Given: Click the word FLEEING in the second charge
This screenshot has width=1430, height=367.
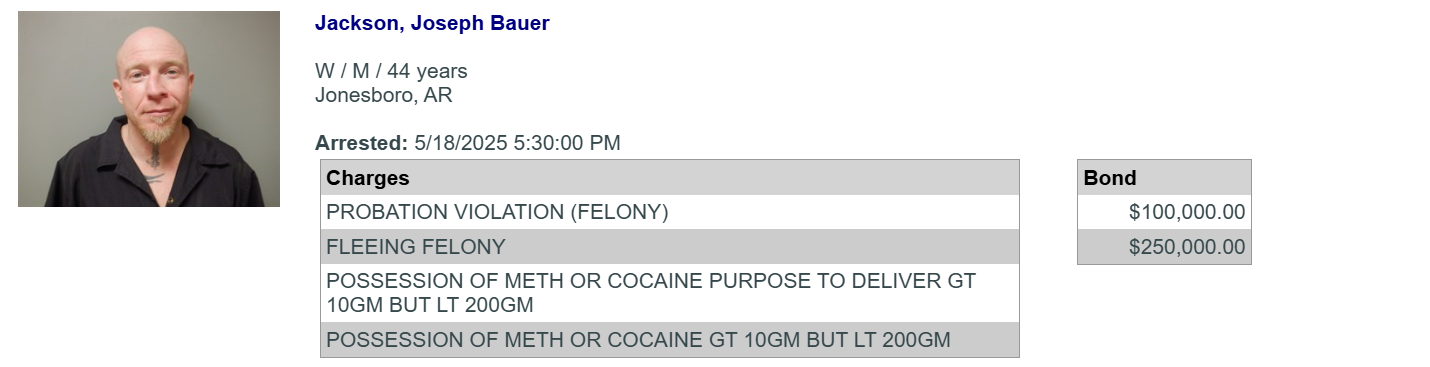Looking at the screenshot, I should pos(371,246).
